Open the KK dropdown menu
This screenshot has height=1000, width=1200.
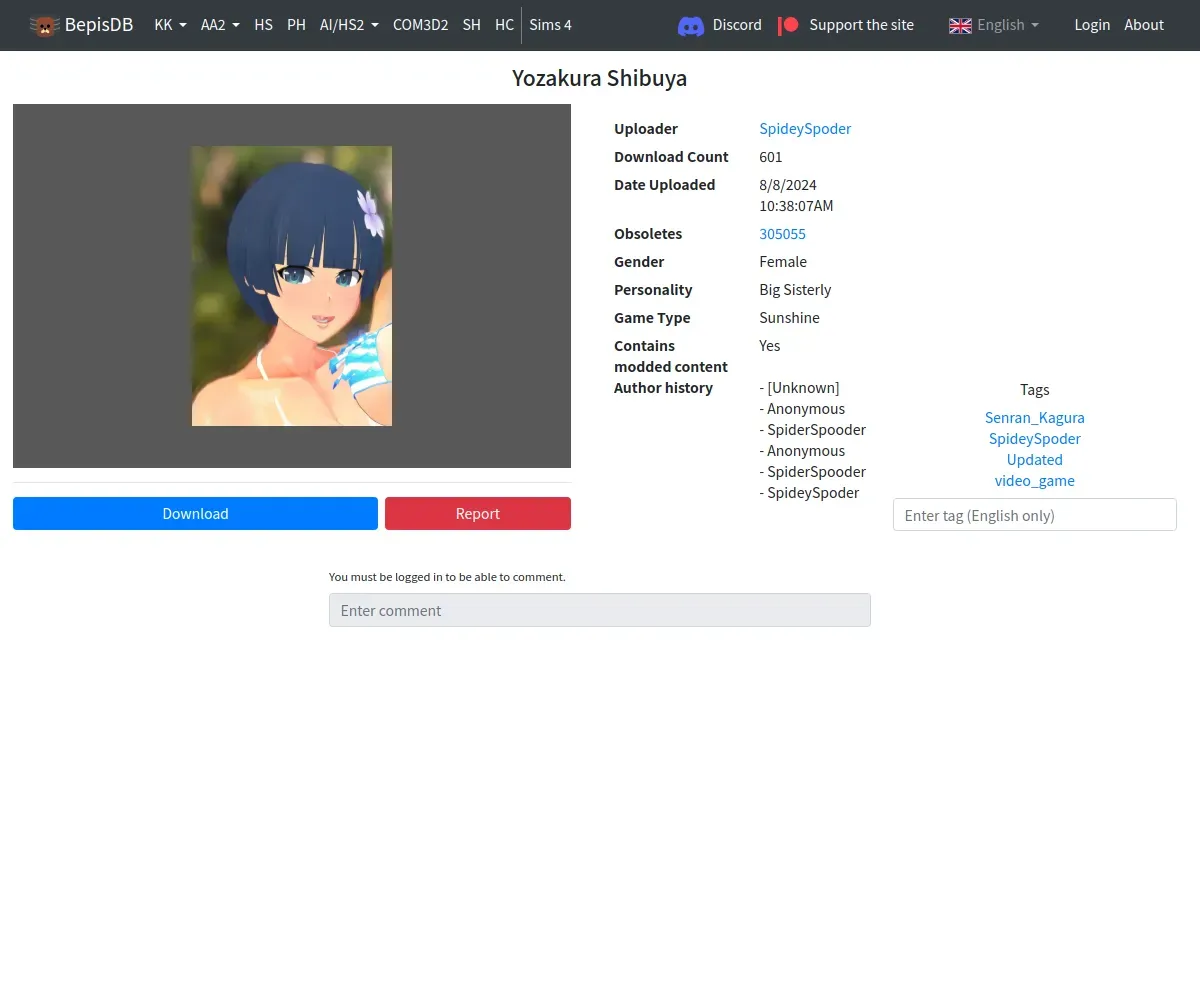170,25
